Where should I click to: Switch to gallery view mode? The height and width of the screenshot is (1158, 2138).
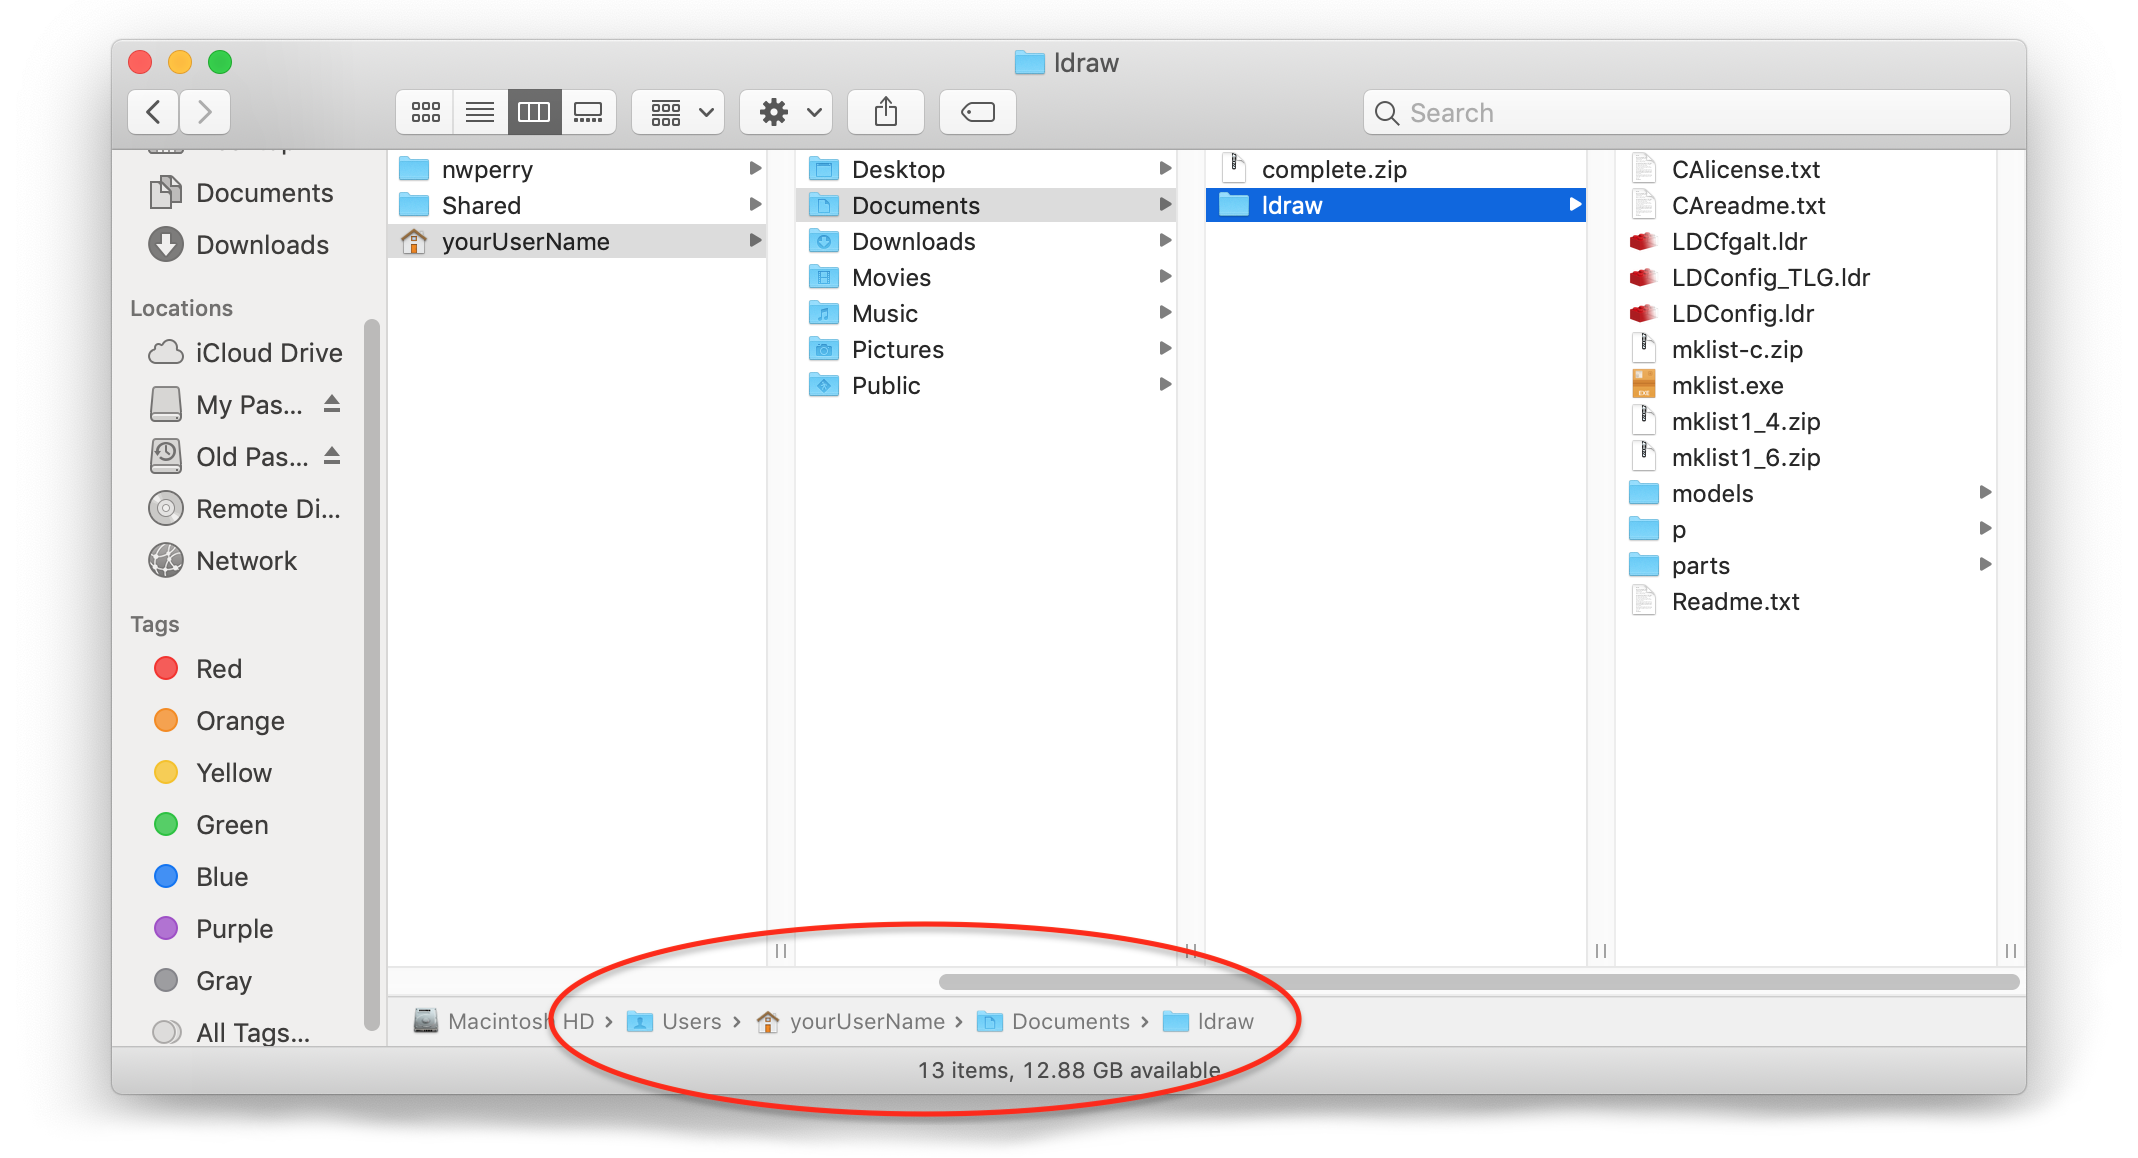588,112
